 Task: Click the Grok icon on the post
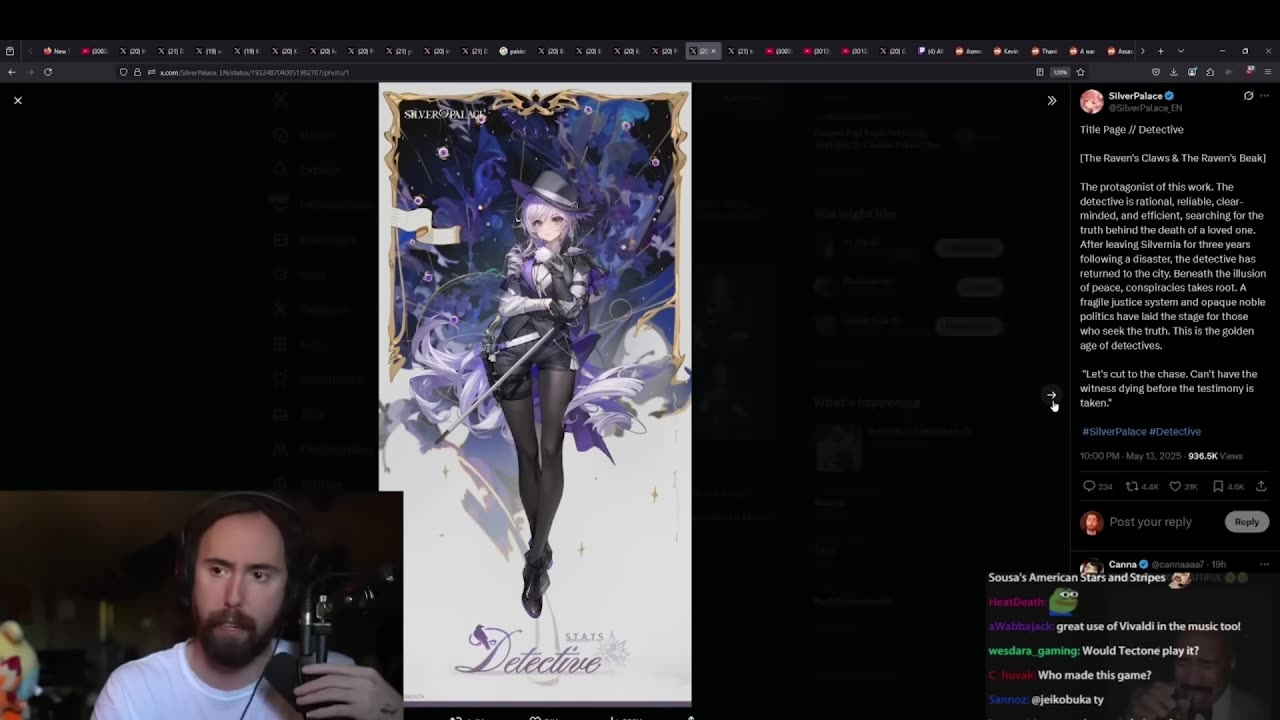1248,96
